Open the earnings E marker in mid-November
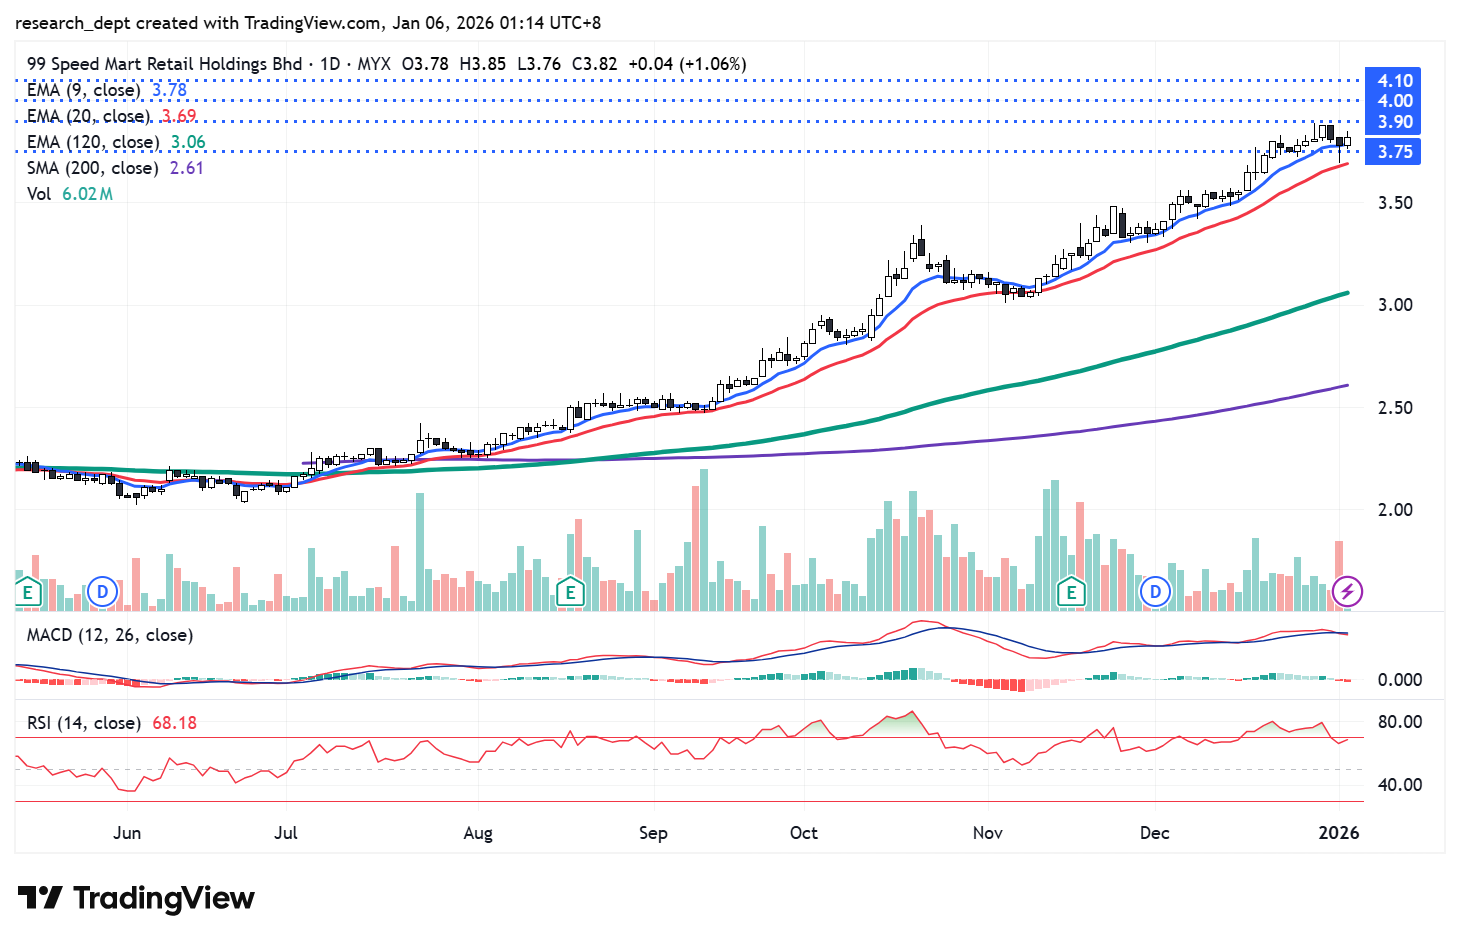The height and width of the screenshot is (943, 1460). 1071,592
